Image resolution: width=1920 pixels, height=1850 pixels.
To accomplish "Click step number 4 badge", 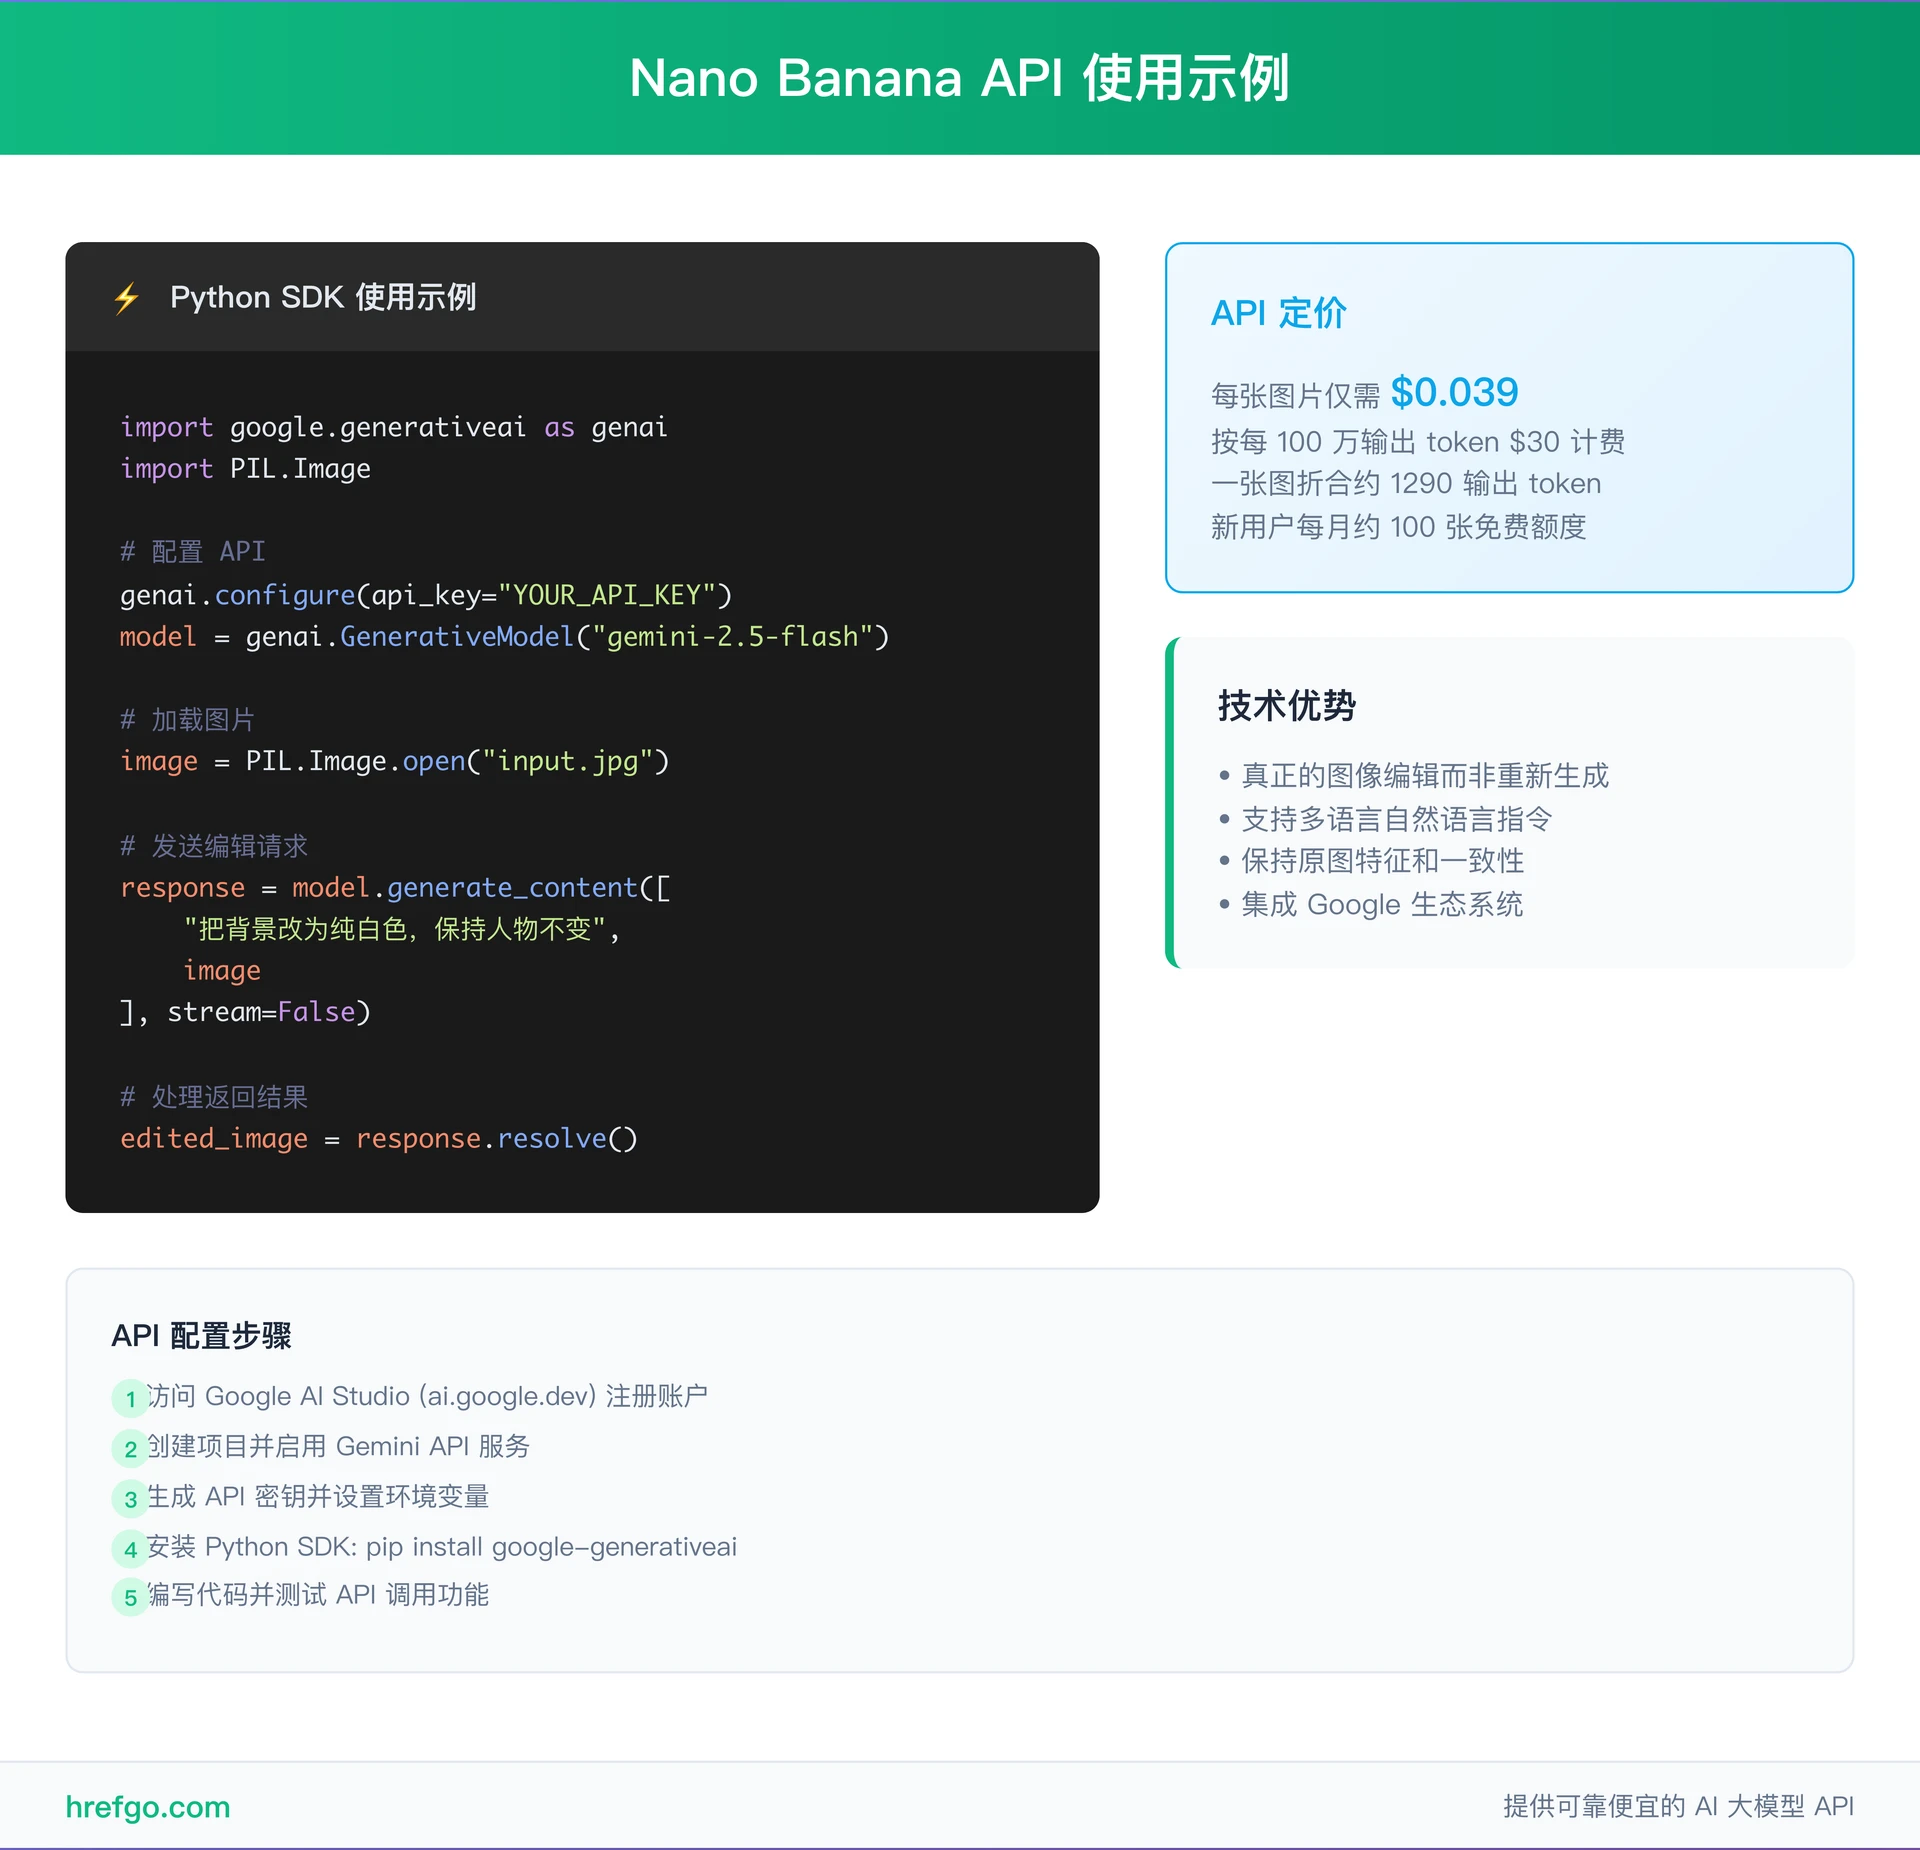I will pos(130,1548).
